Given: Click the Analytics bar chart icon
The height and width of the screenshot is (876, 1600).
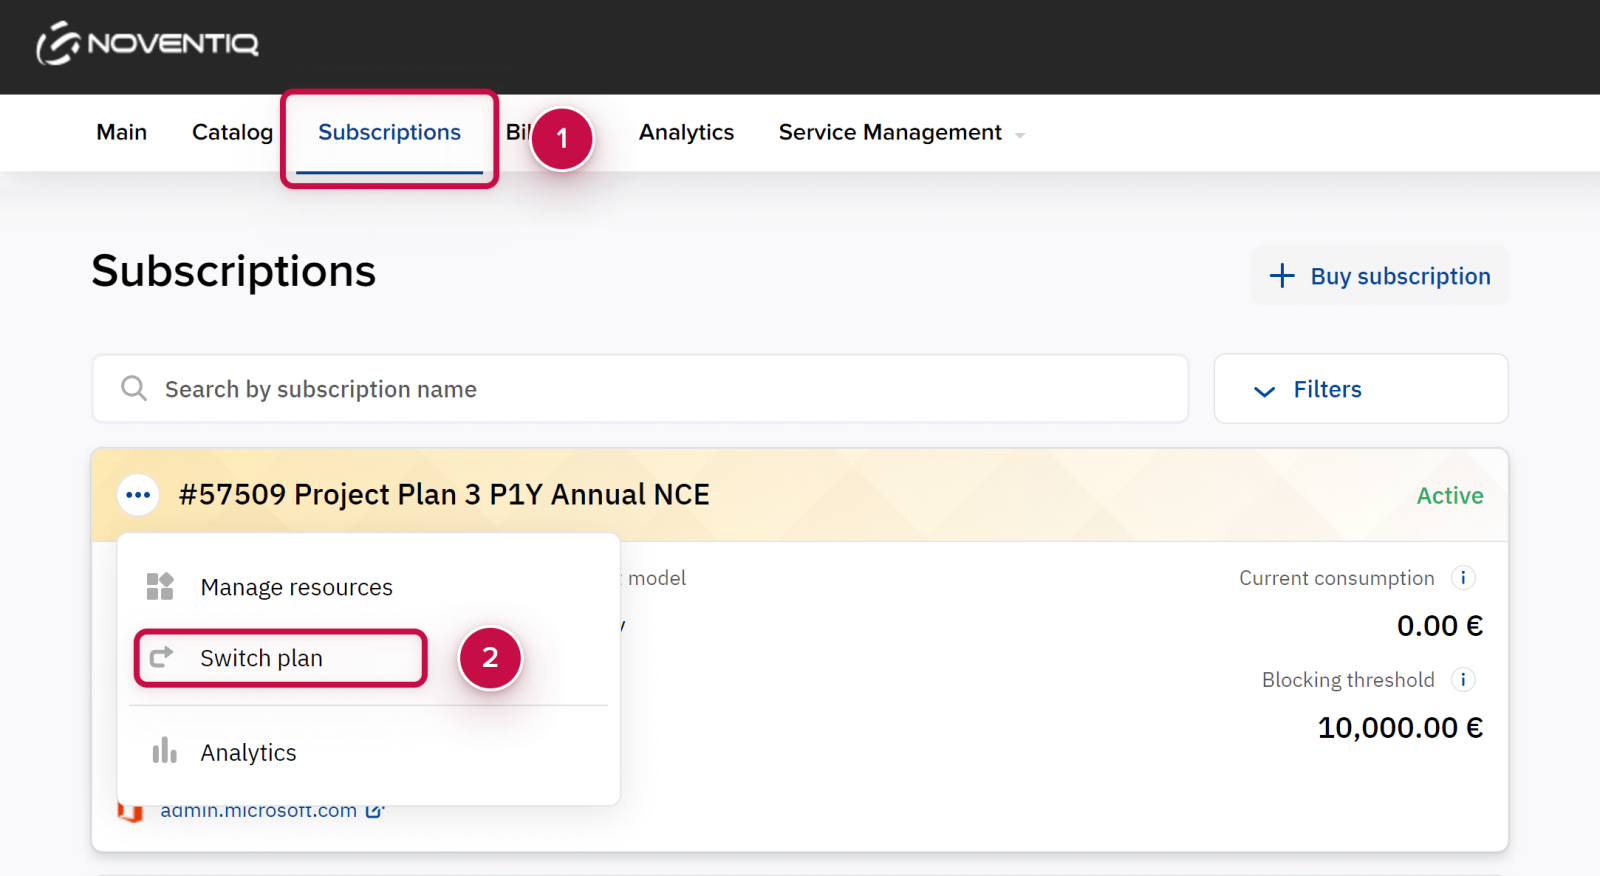Looking at the screenshot, I should tap(164, 752).
